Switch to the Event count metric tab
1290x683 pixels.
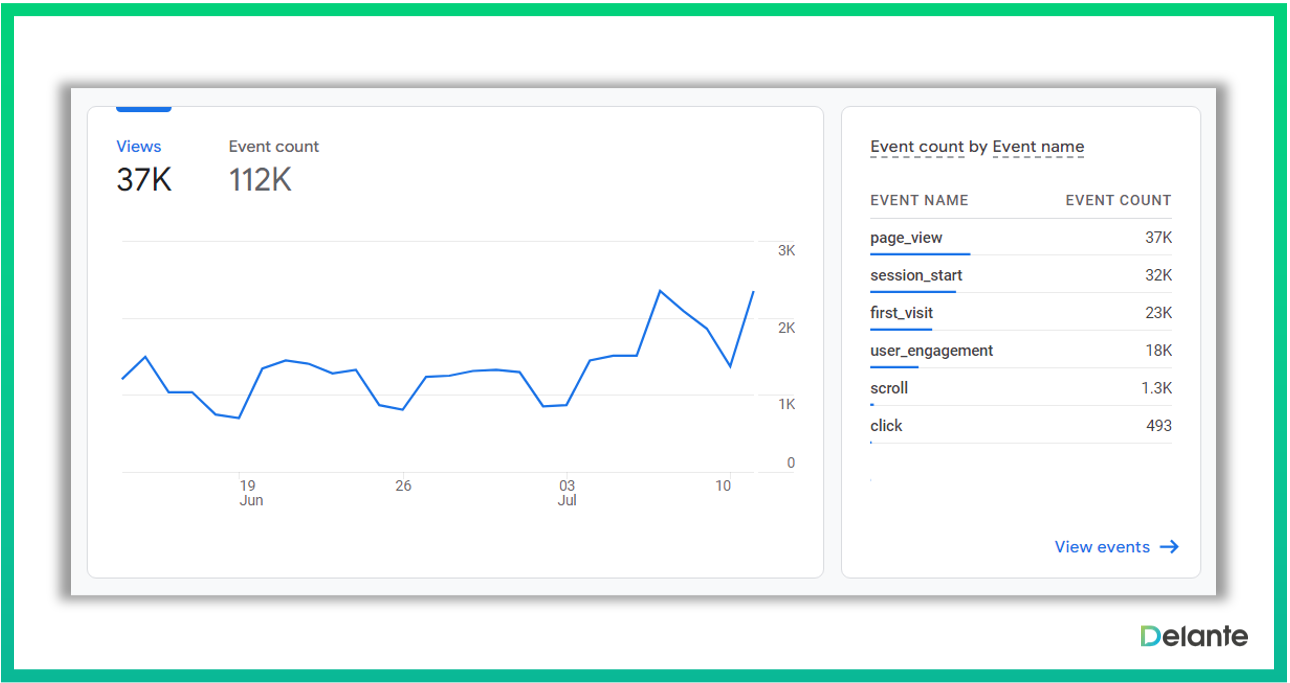coord(273,147)
